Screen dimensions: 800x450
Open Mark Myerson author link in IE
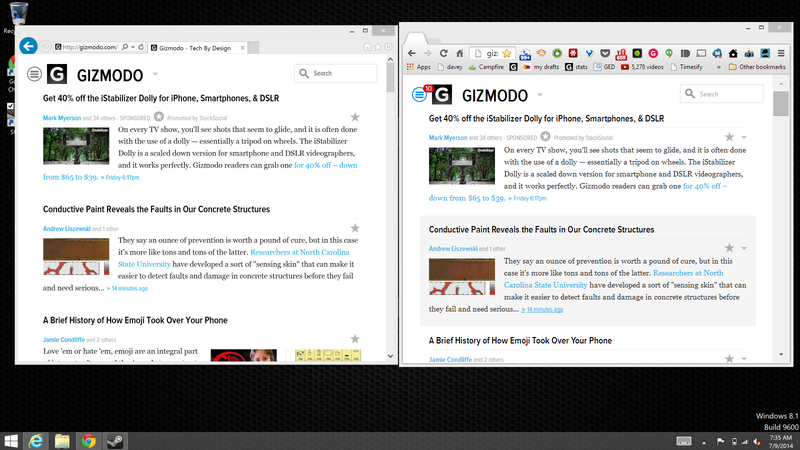62,118
